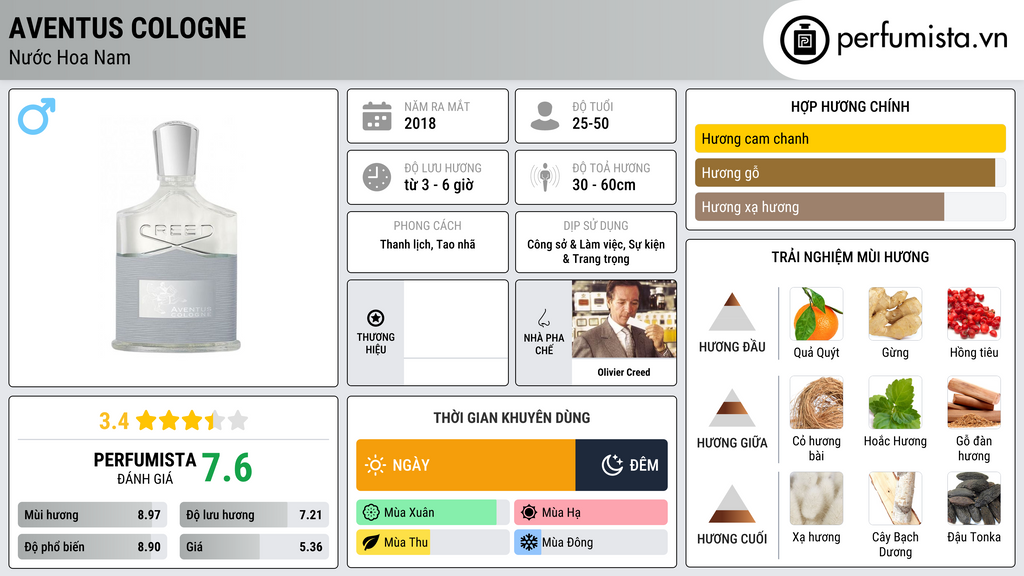Open the Olivier Creed perfumer photo

tap(624, 319)
